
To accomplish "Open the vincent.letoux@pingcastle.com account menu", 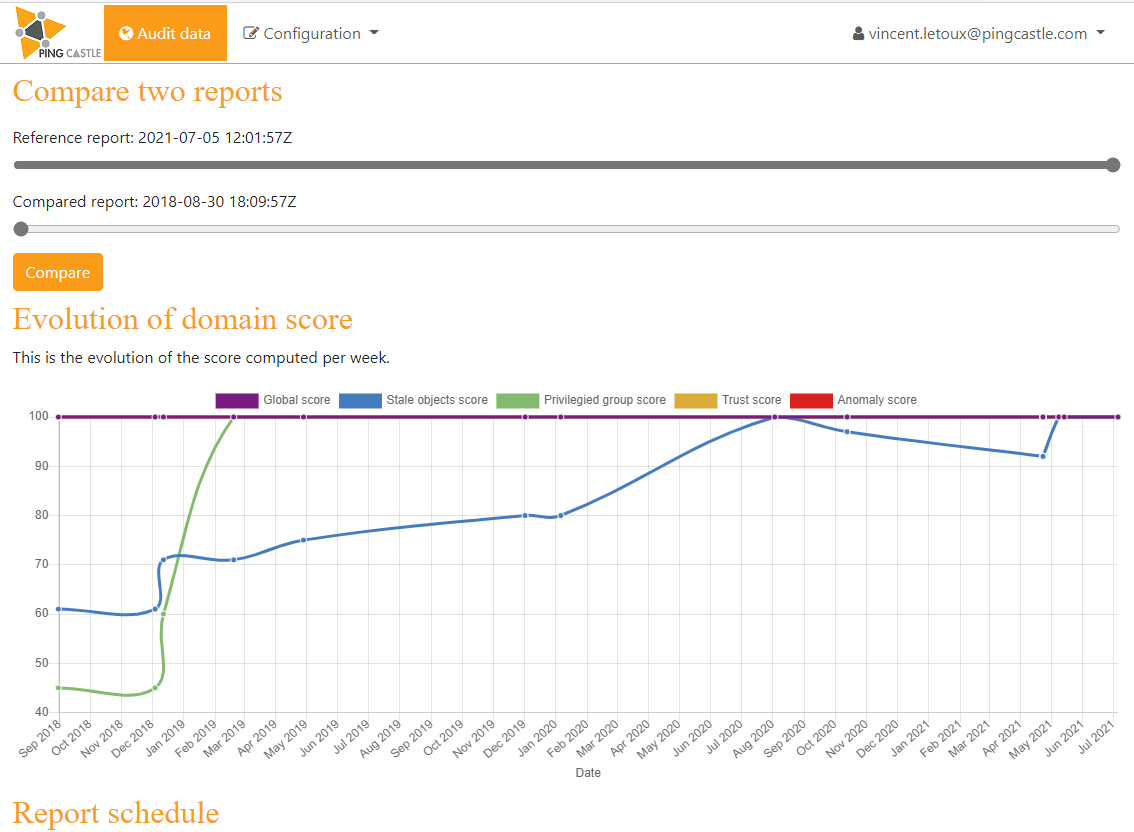I will (x=977, y=33).
